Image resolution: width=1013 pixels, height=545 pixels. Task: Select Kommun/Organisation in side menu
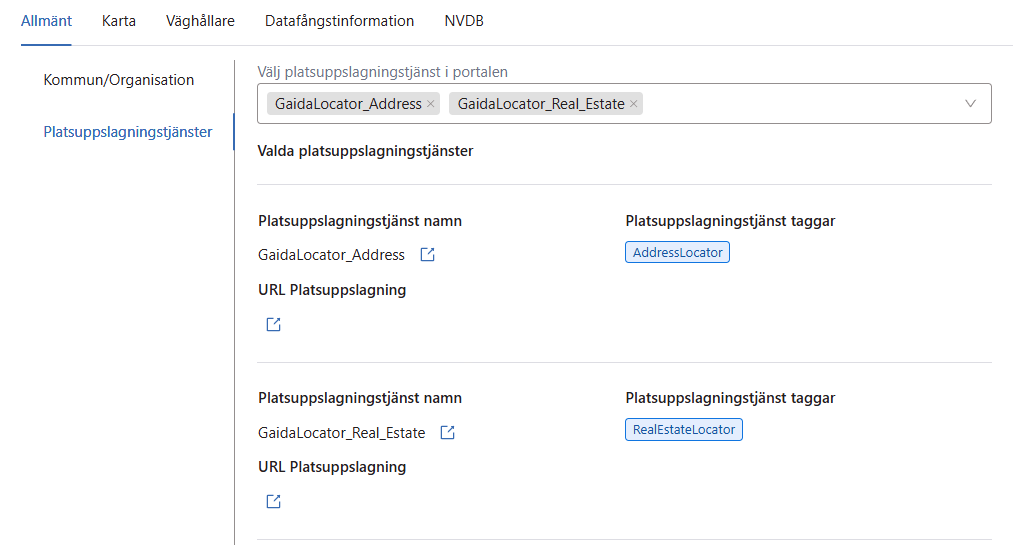click(x=119, y=80)
